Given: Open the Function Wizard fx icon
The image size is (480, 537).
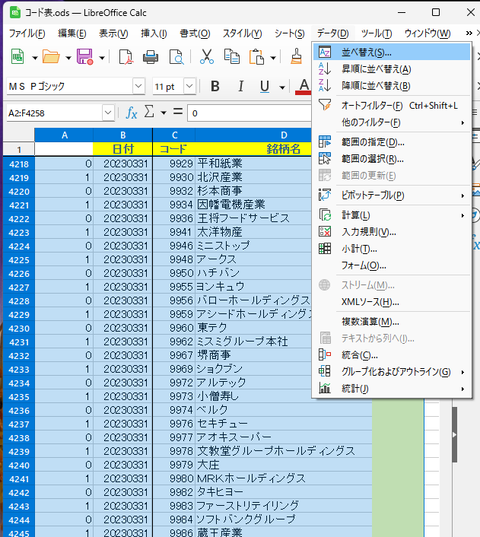Looking at the screenshot, I should coord(131,113).
